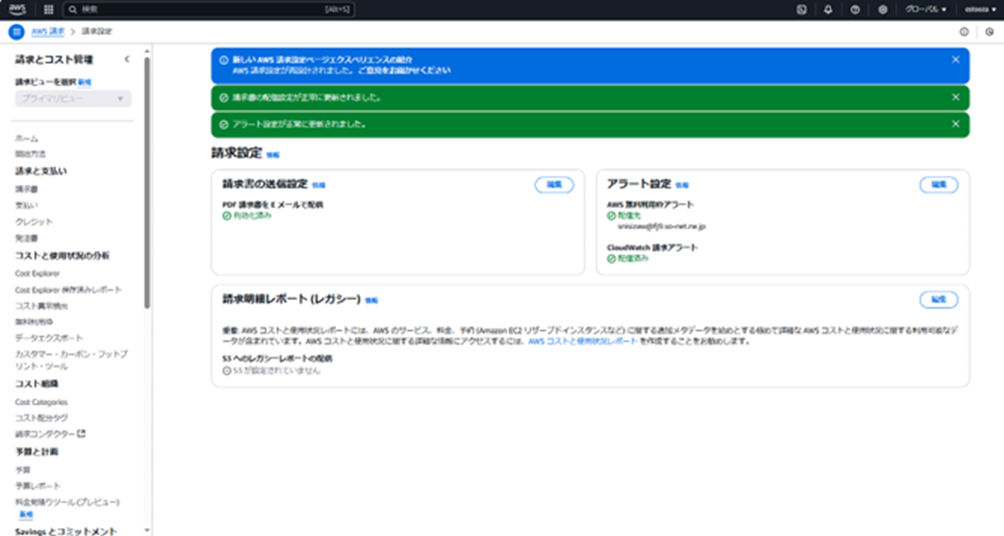1004x536 pixels.
Task: Open CloudShell from the top bar
Action: click(802, 10)
